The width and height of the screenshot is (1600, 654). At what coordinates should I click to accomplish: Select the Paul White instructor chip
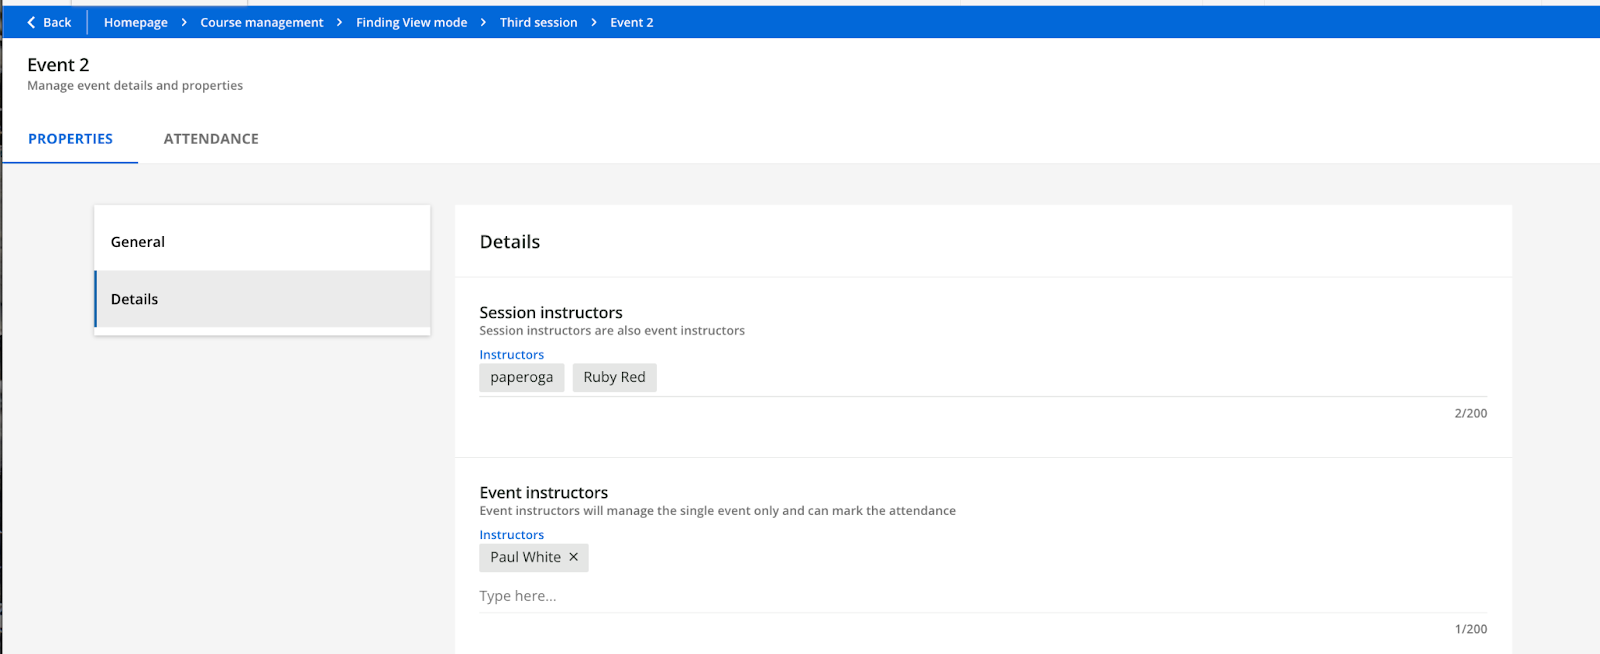[525, 557]
